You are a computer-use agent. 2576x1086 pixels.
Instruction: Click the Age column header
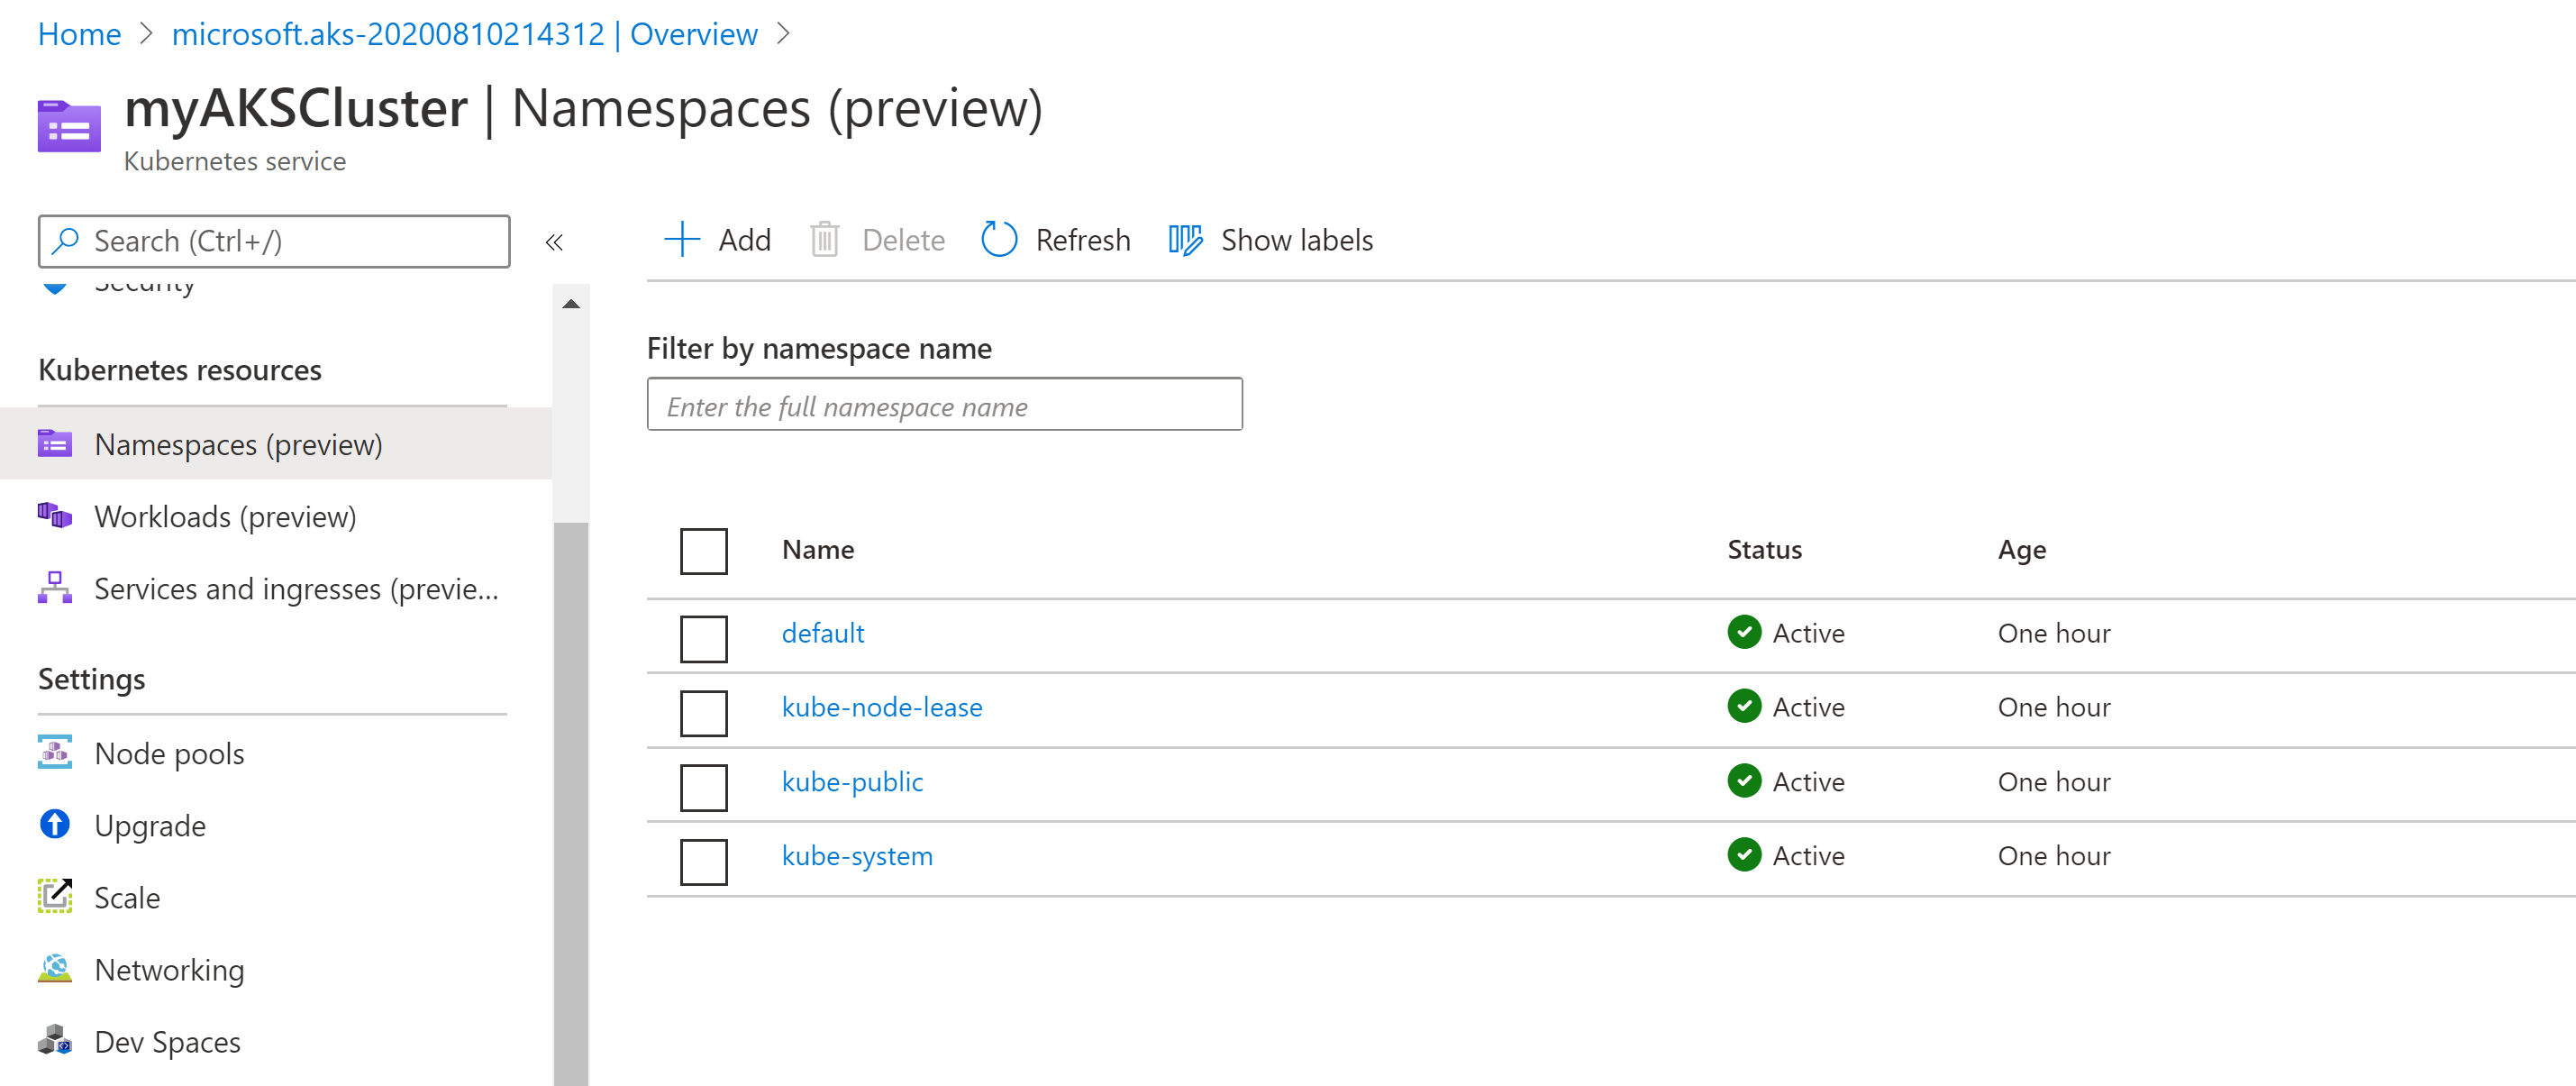coord(2021,550)
